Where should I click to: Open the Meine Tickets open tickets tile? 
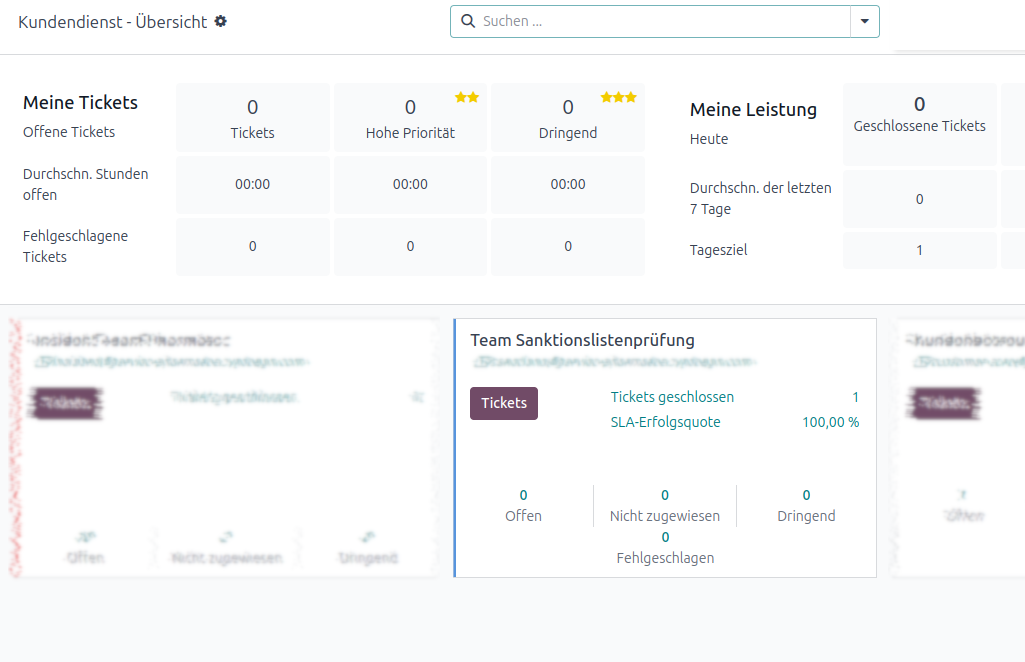click(252, 118)
